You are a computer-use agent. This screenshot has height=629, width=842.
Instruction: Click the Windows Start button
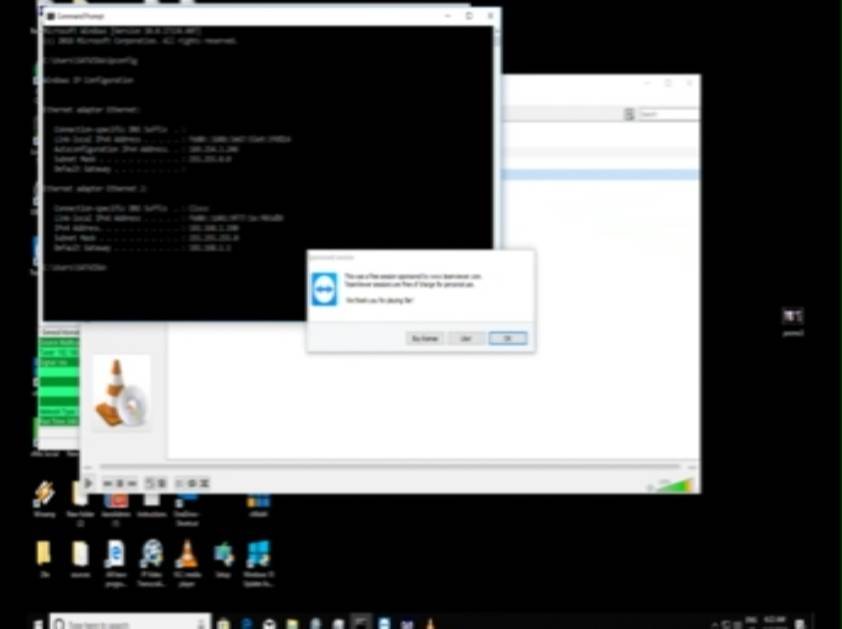coord(38,624)
